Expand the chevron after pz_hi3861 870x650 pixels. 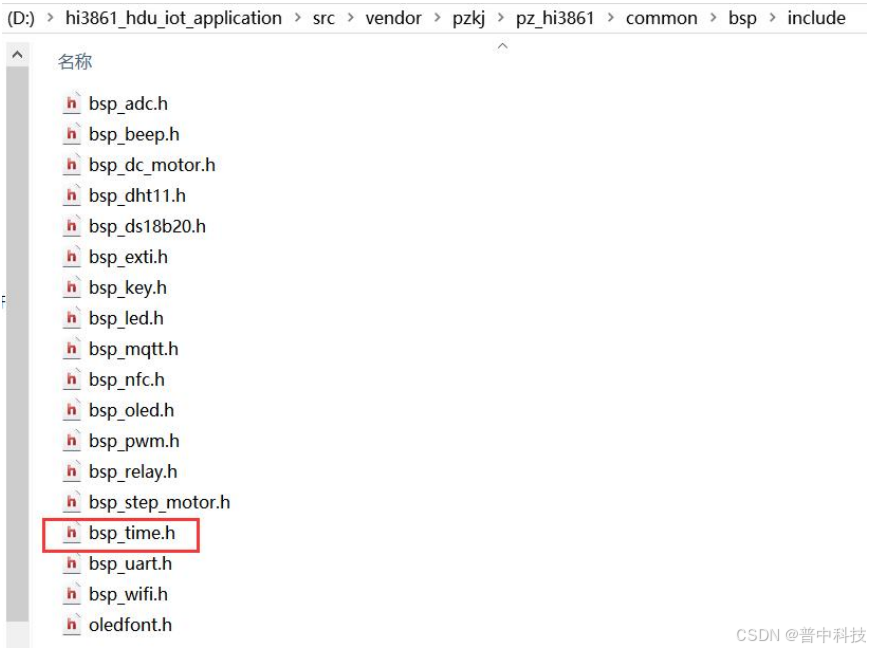pyautogui.click(x=610, y=18)
